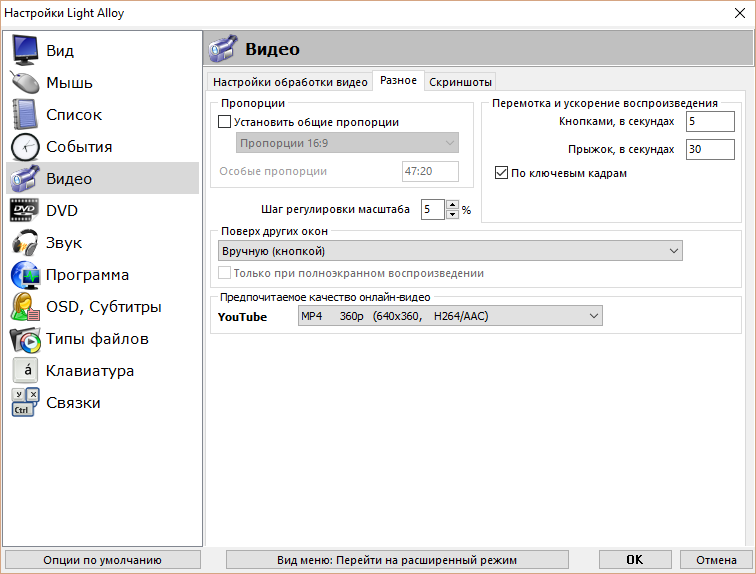Go to the Звук settings section
The image size is (756, 574).
(102, 242)
